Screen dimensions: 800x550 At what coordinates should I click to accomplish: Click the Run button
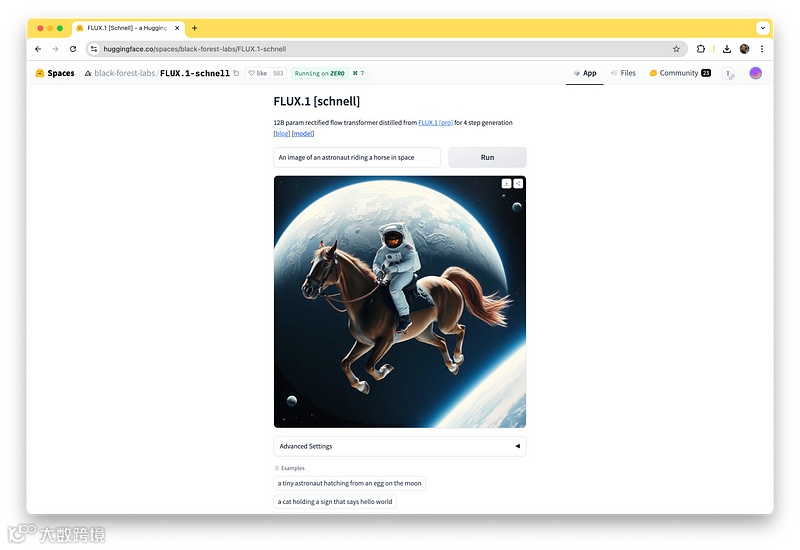point(487,157)
